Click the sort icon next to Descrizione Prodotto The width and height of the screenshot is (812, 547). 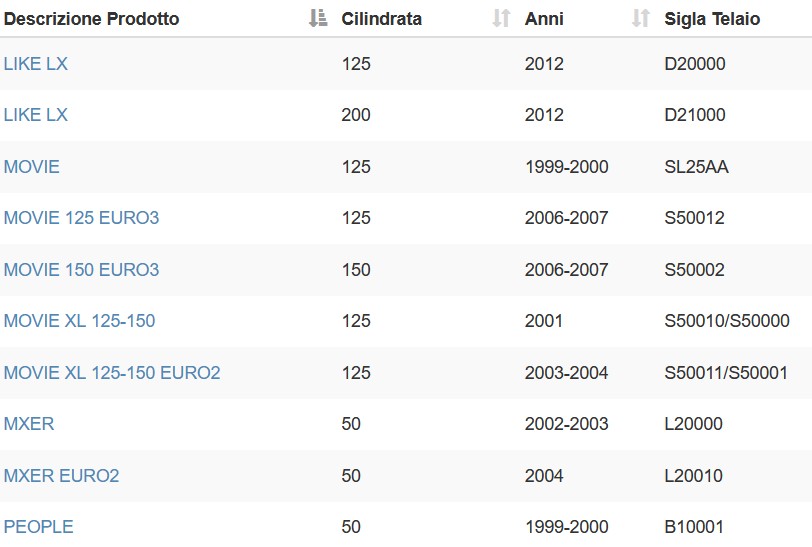click(318, 18)
